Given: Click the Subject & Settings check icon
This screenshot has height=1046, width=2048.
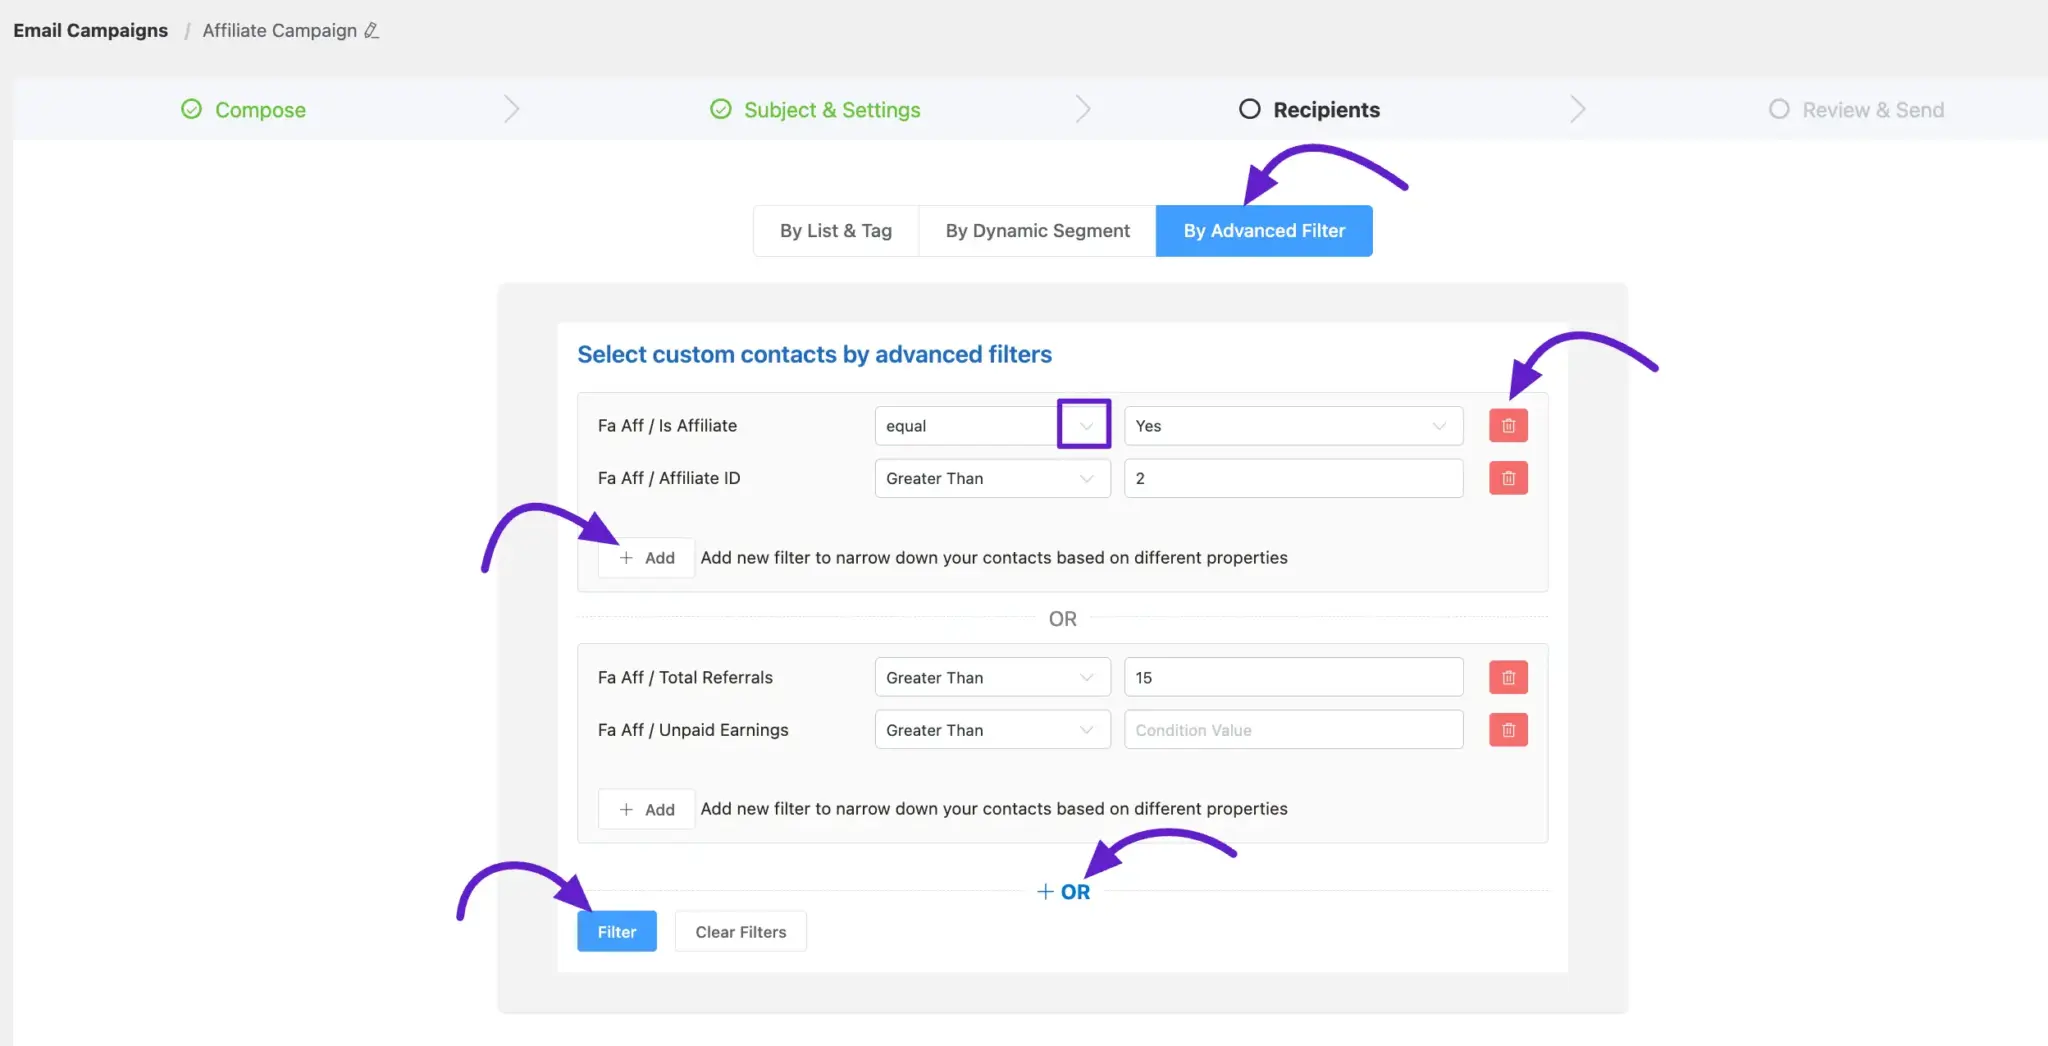Looking at the screenshot, I should (720, 109).
